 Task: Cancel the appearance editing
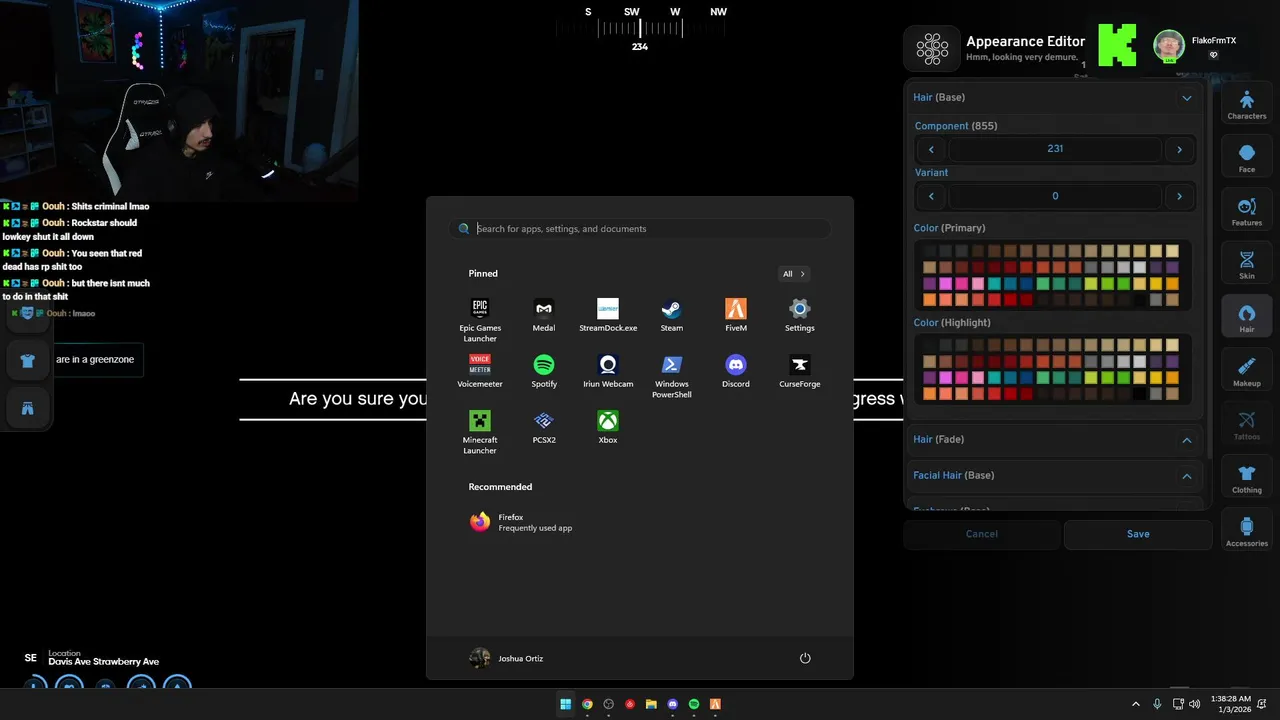coord(982,534)
